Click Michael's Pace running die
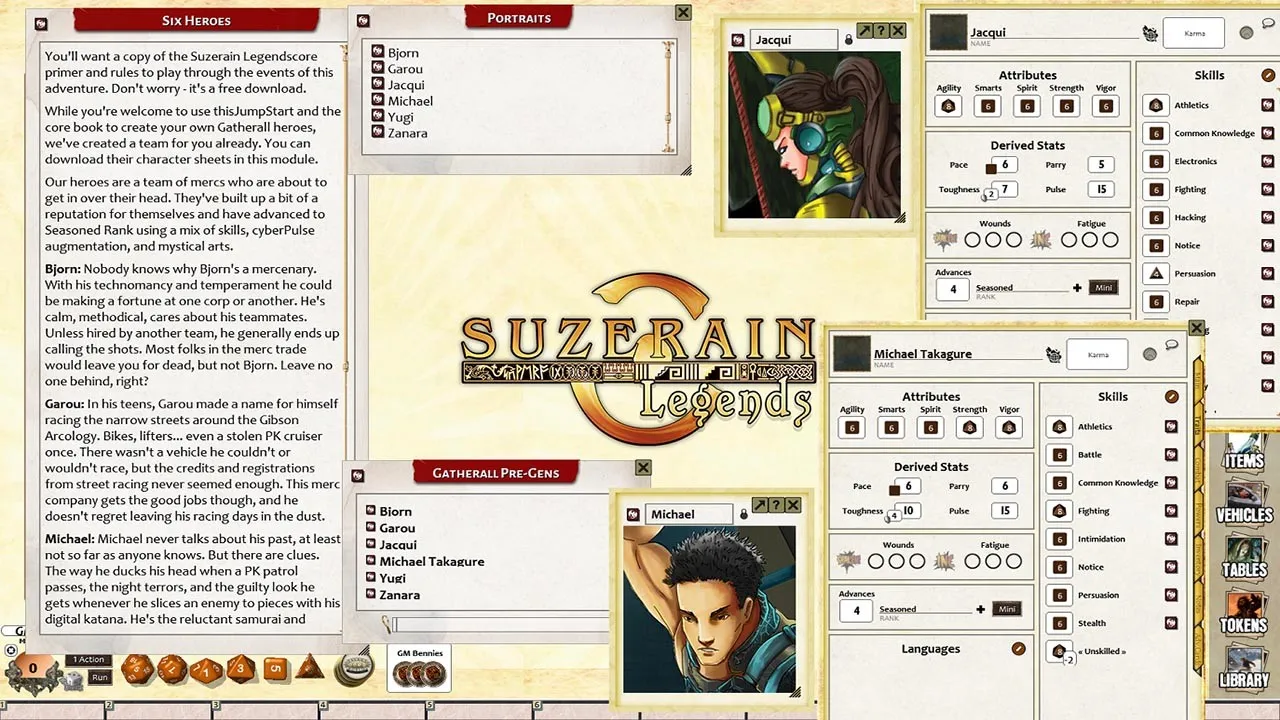Viewport: 1280px width, 720px height. [894, 488]
